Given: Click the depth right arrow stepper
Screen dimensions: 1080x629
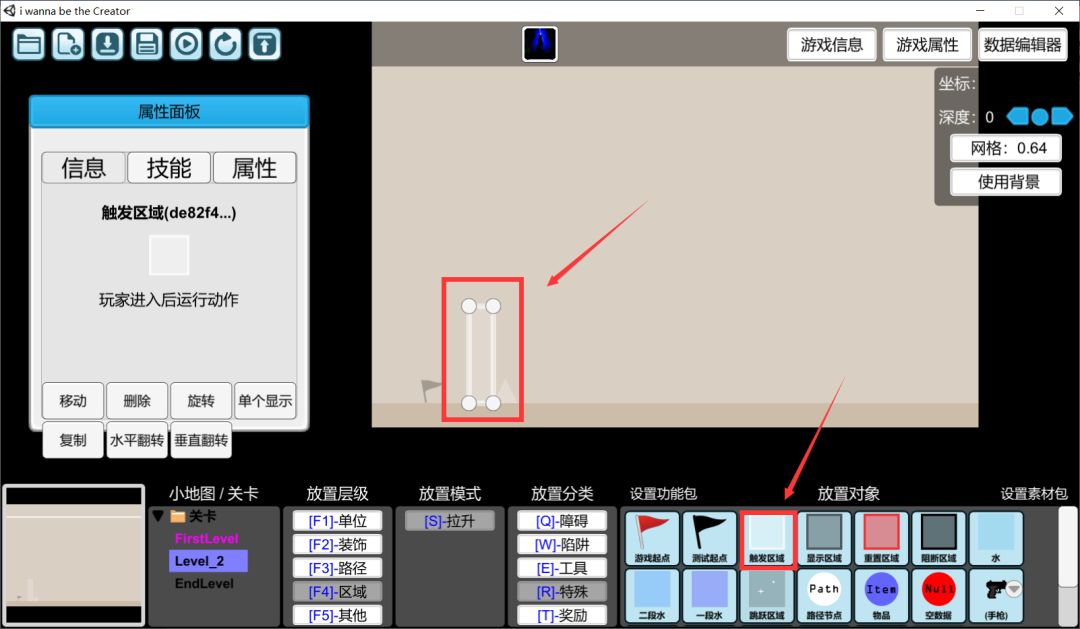Looking at the screenshot, I should (x=1061, y=117).
